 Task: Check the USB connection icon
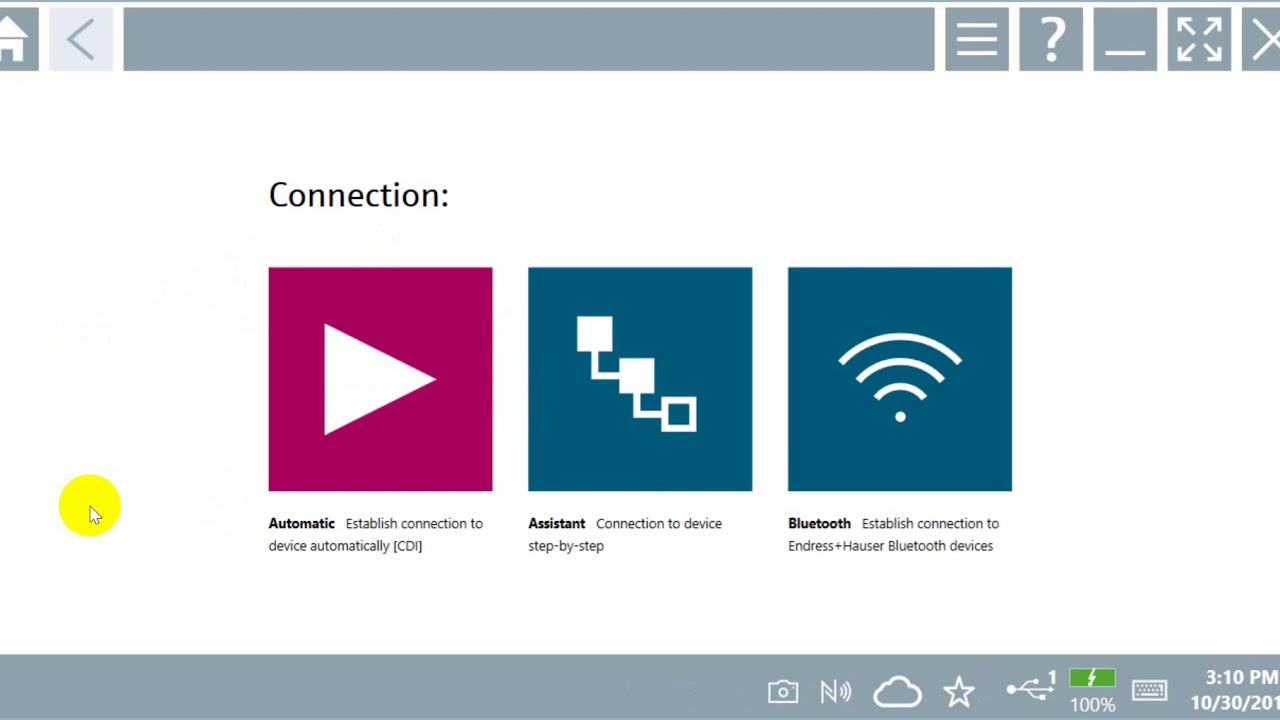coord(1031,686)
